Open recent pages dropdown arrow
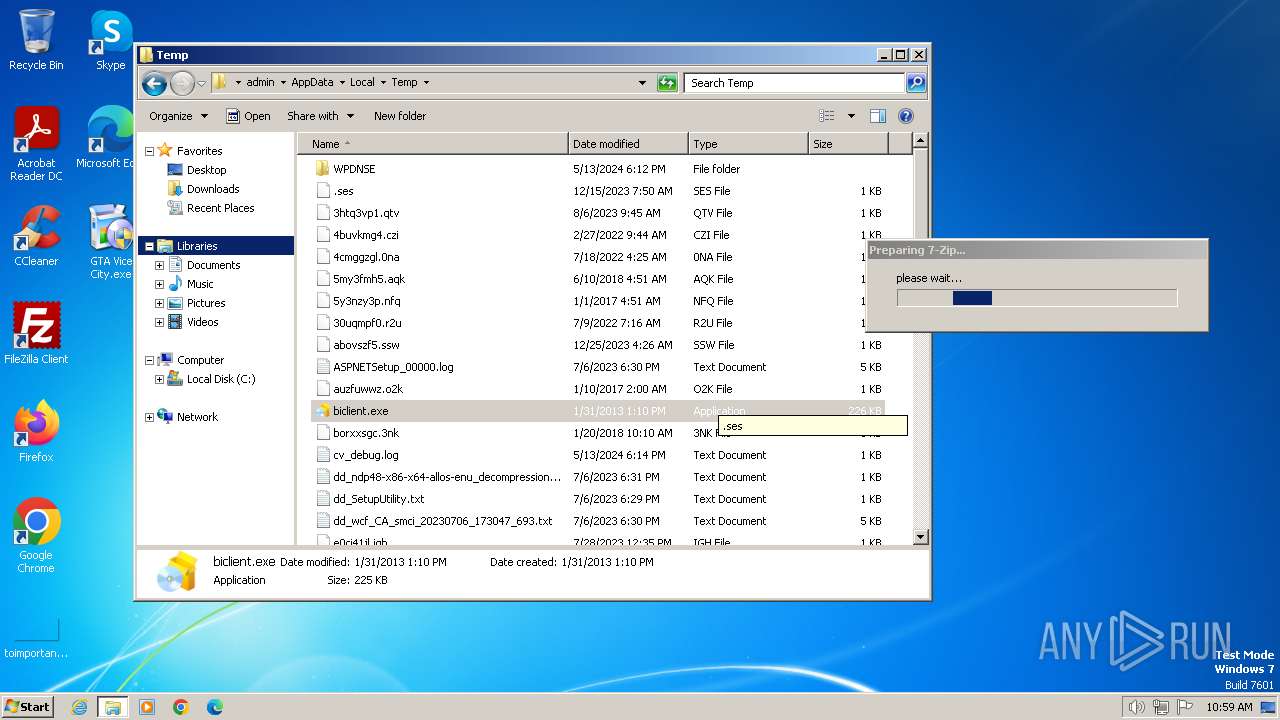 click(201, 83)
